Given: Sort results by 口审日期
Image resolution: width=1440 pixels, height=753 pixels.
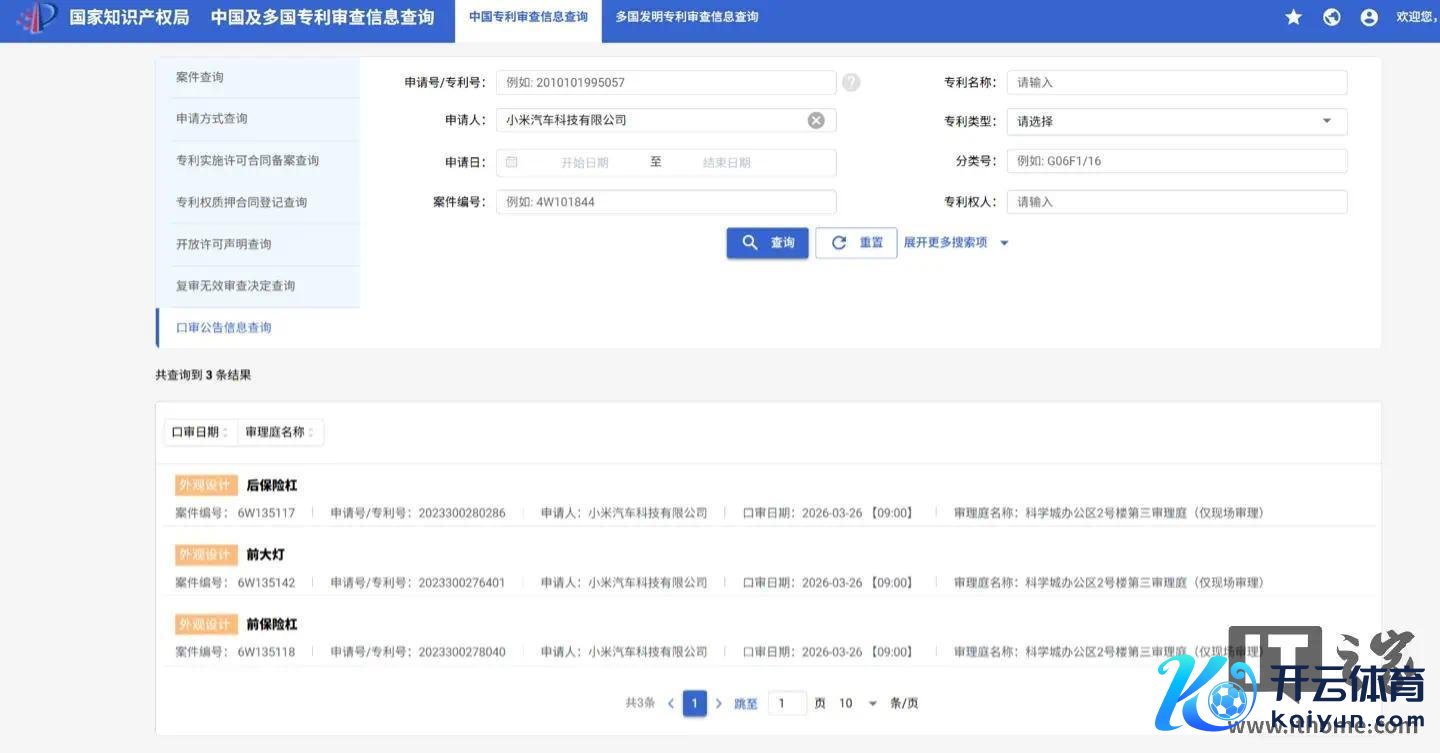Looking at the screenshot, I should [200, 432].
